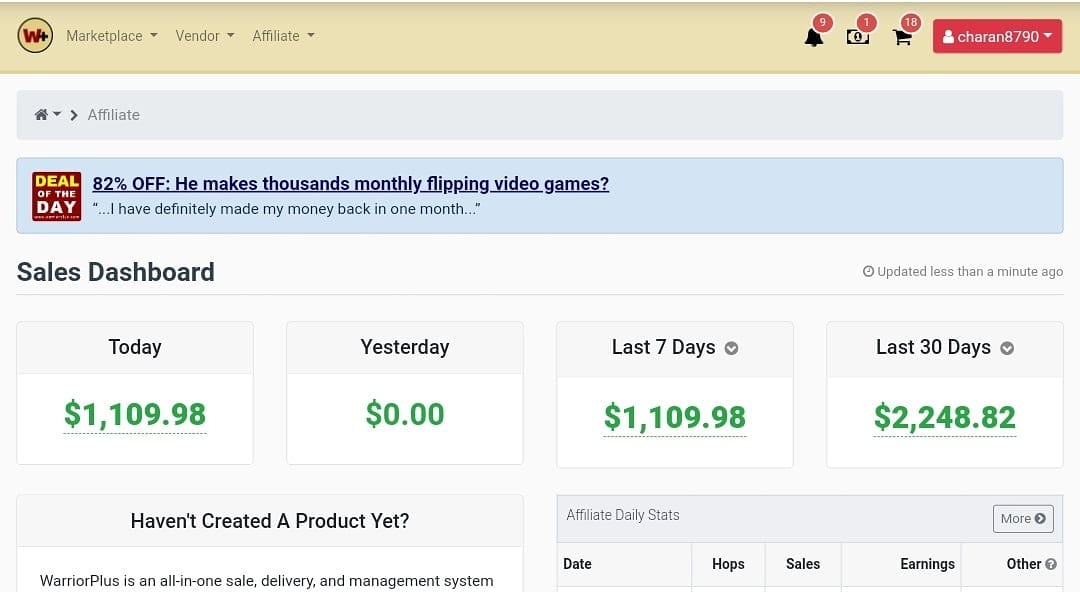The height and width of the screenshot is (592, 1080).
Task: Click the Earnings column header
Action: pyautogui.click(x=927, y=564)
